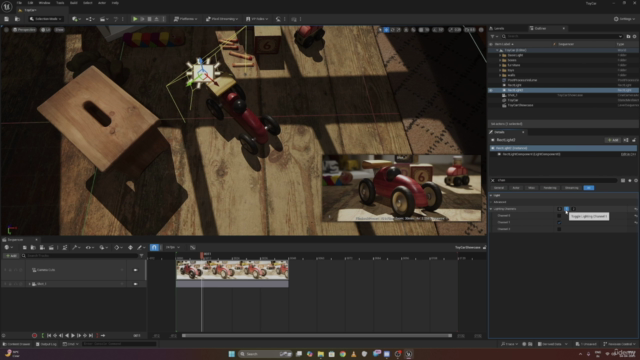Check the Channel 0 checkbox
The image size is (640, 360).
(559, 216)
